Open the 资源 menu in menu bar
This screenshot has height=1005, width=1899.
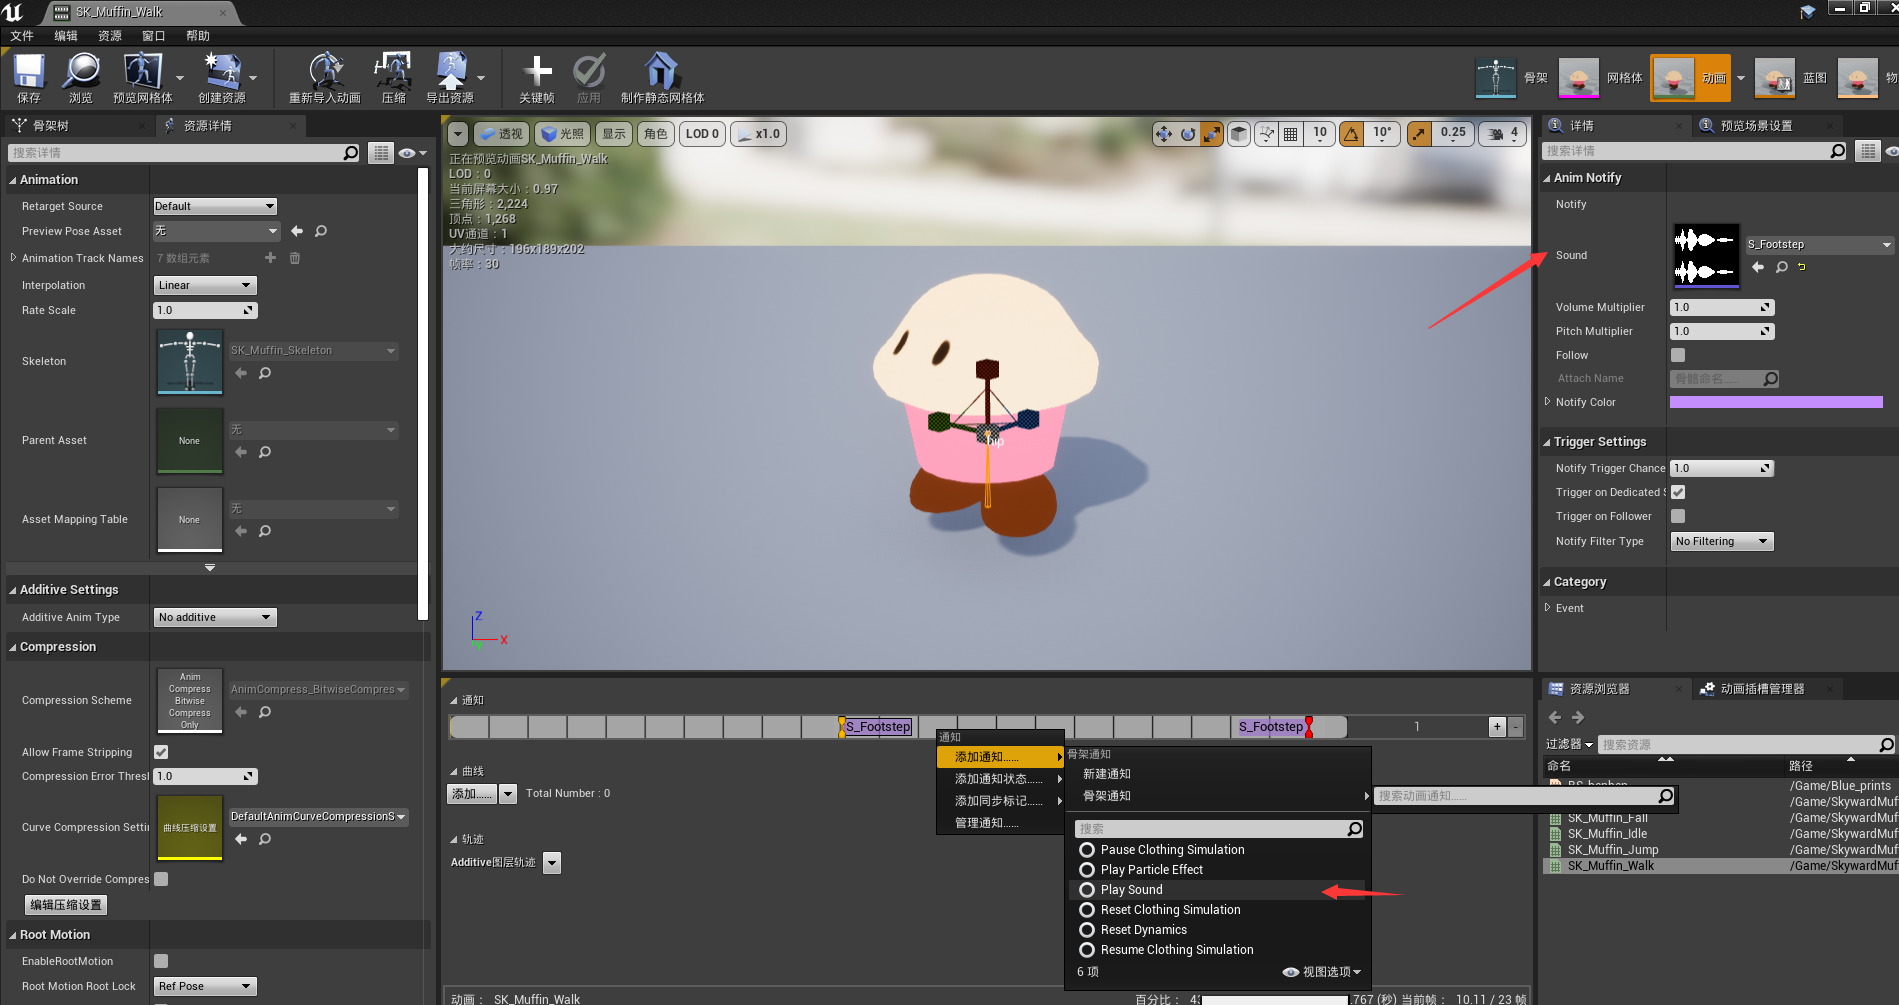pyautogui.click(x=109, y=36)
